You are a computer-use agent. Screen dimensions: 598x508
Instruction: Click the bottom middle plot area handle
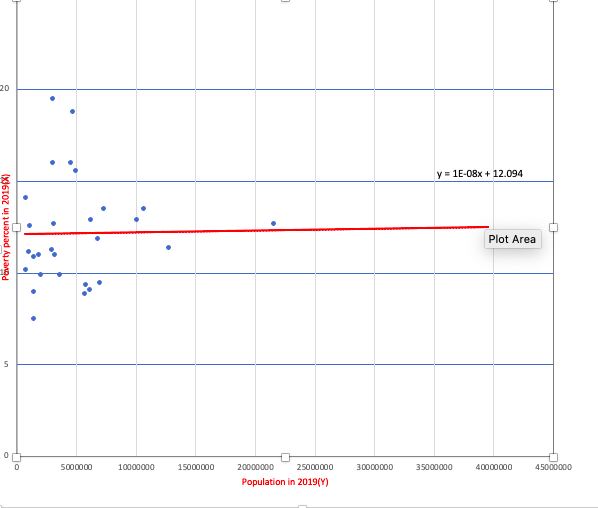coord(285,457)
